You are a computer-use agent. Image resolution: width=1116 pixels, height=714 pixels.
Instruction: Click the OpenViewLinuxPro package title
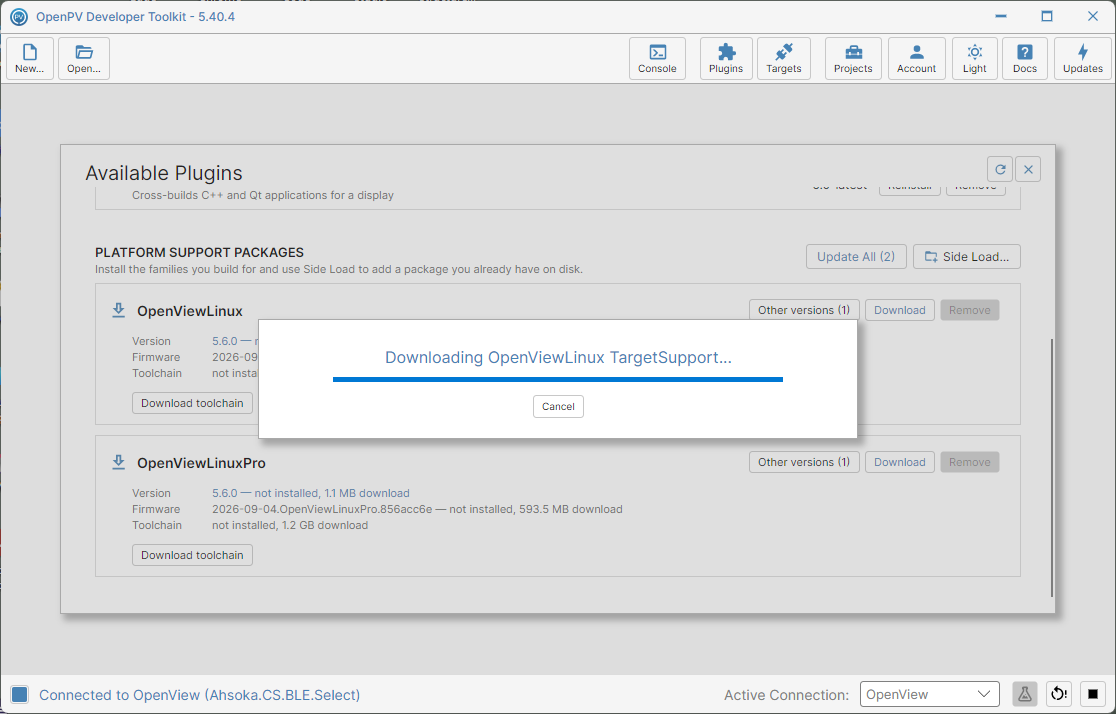201,463
